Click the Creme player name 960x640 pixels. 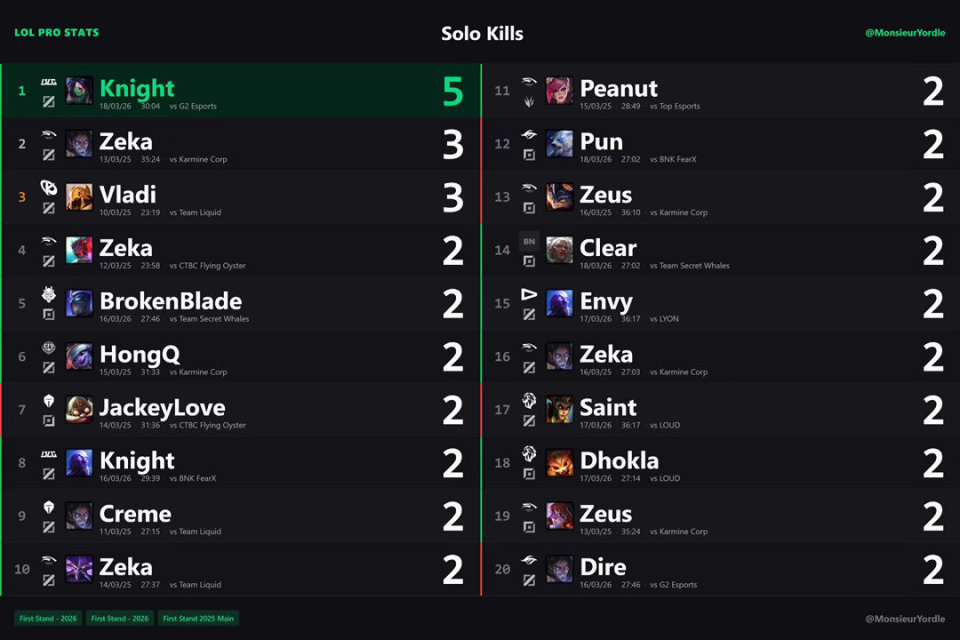click(135, 514)
